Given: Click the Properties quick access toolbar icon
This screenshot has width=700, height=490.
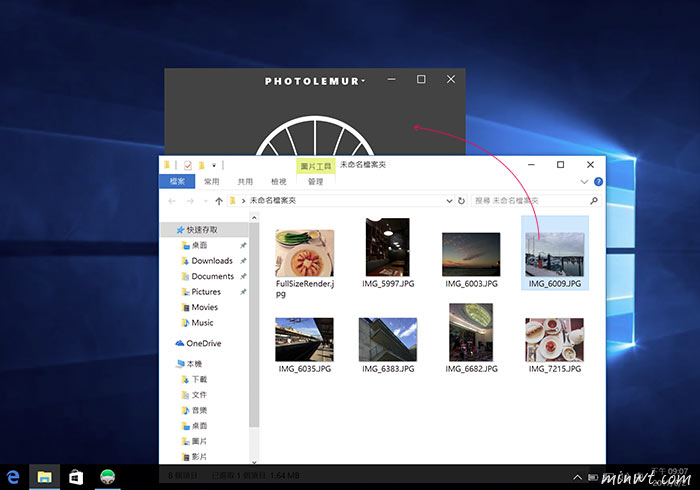Looking at the screenshot, I should point(188,165).
